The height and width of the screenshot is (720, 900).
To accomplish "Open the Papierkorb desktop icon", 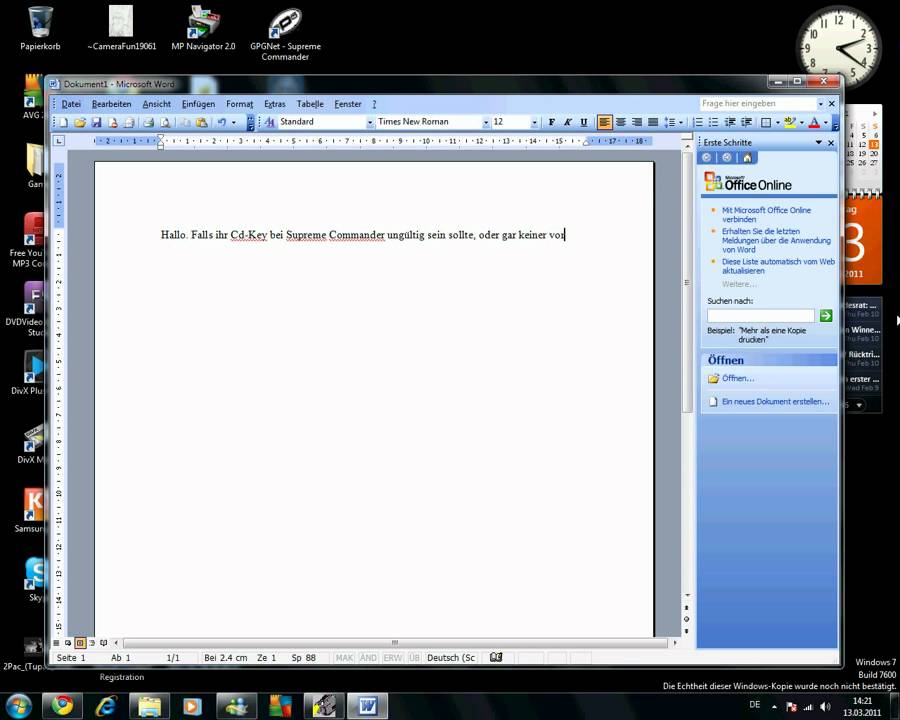I will tap(40, 29).
